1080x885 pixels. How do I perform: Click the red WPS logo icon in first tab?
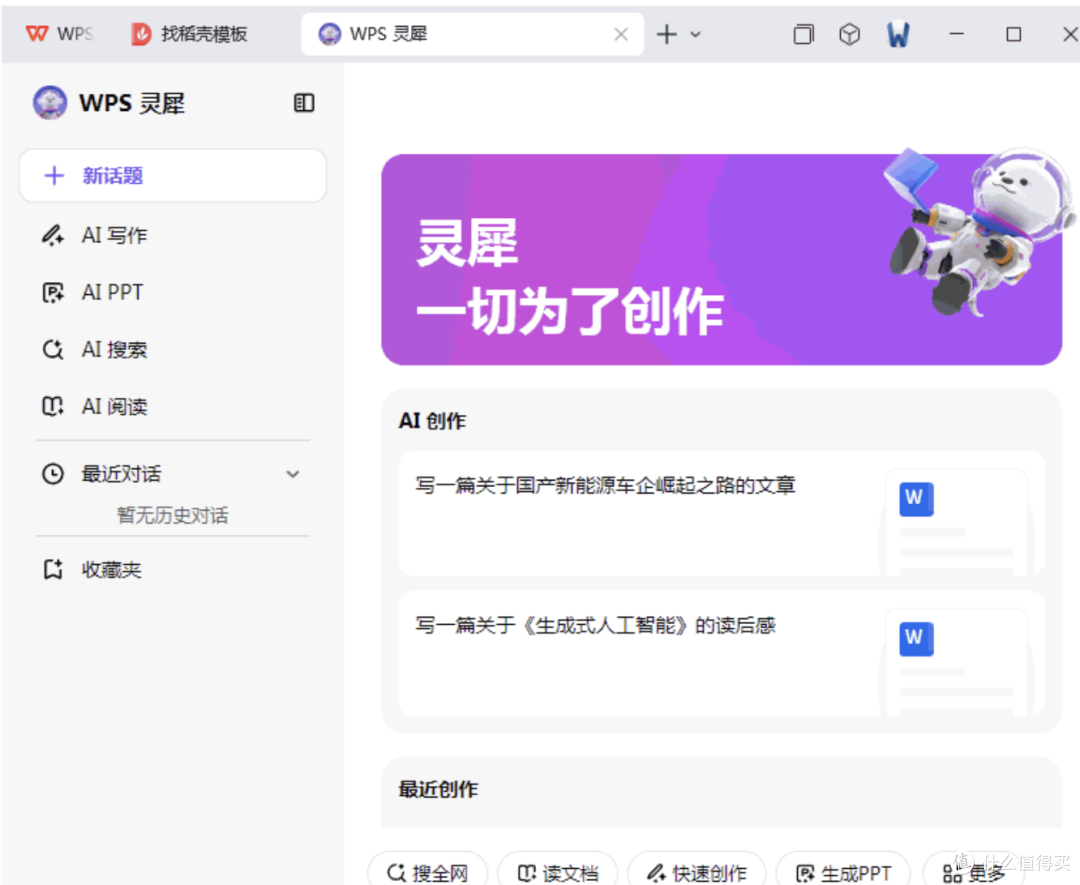[37, 33]
